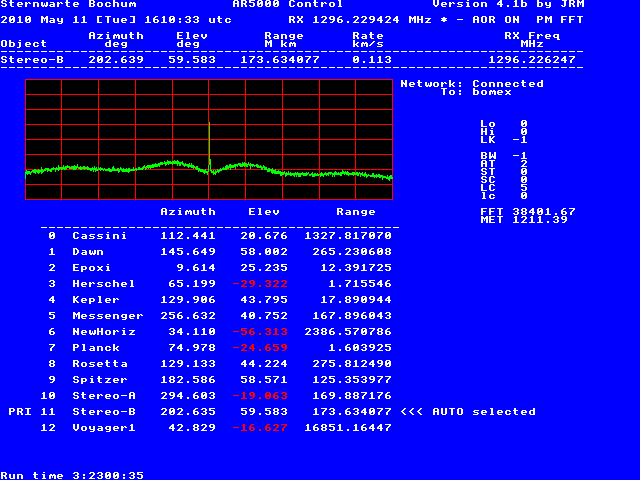Select the Messenger object name

tap(108, 316)
